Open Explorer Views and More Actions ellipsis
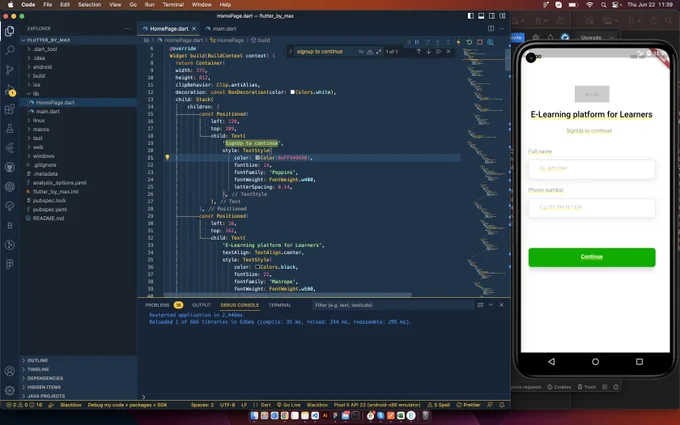 point(128,29)
